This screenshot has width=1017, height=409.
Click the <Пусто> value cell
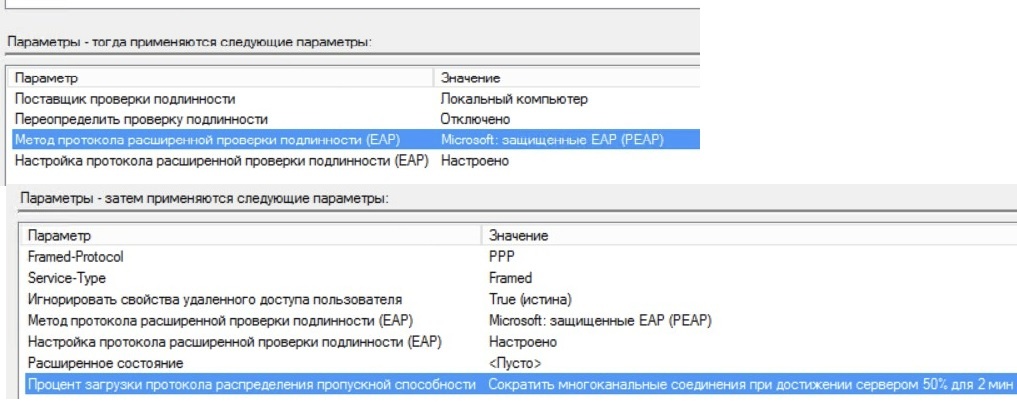pyautogui.click(x=515, y=363)
